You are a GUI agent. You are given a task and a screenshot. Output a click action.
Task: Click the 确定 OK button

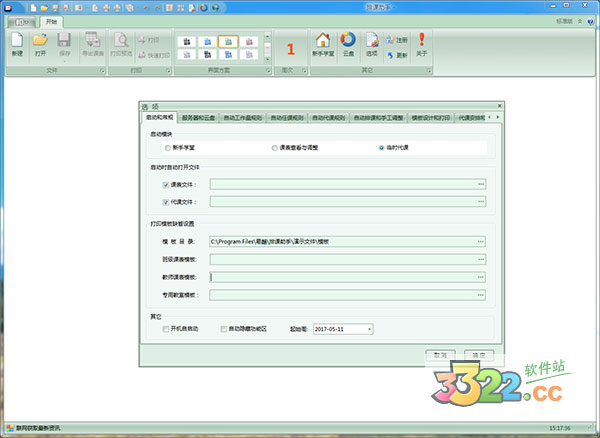point(479,355)
